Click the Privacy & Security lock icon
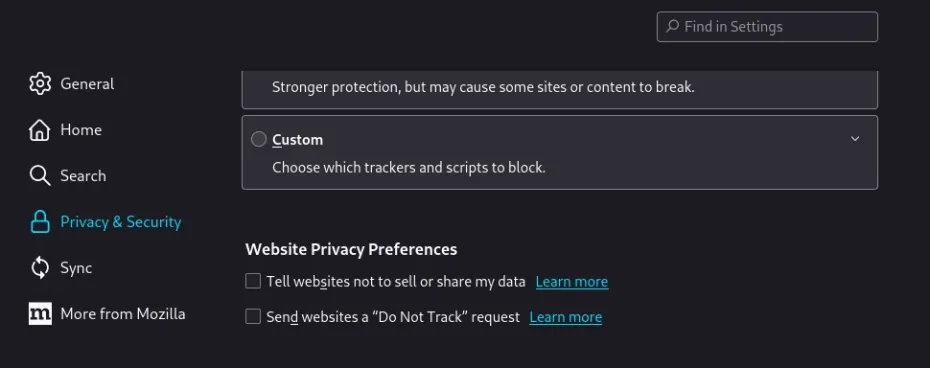Screen dimensions: 930x368 click(x=40, y=222)
